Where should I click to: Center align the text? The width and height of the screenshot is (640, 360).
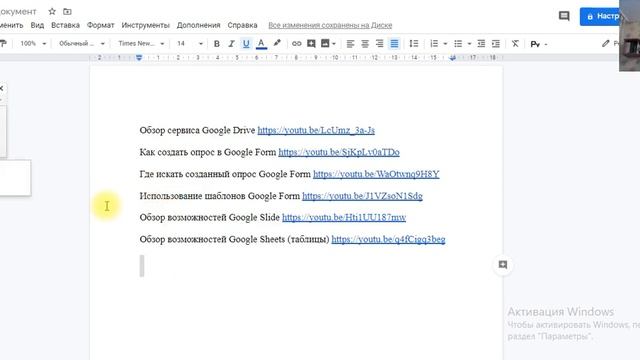point(365,44)
